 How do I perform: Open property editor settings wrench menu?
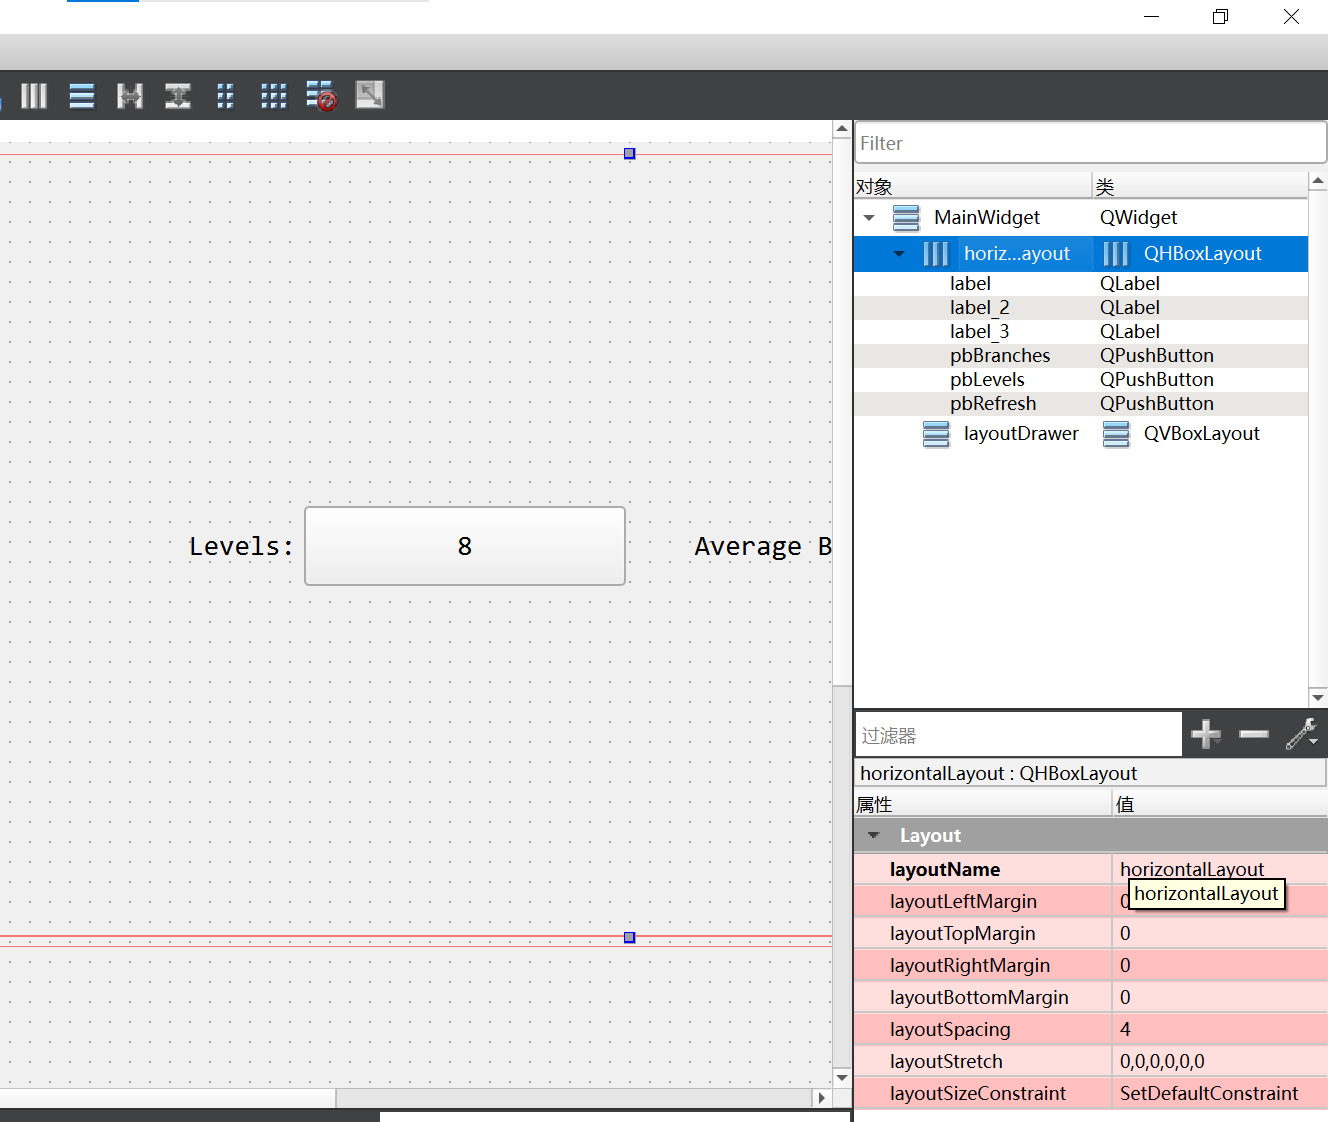1302,734
